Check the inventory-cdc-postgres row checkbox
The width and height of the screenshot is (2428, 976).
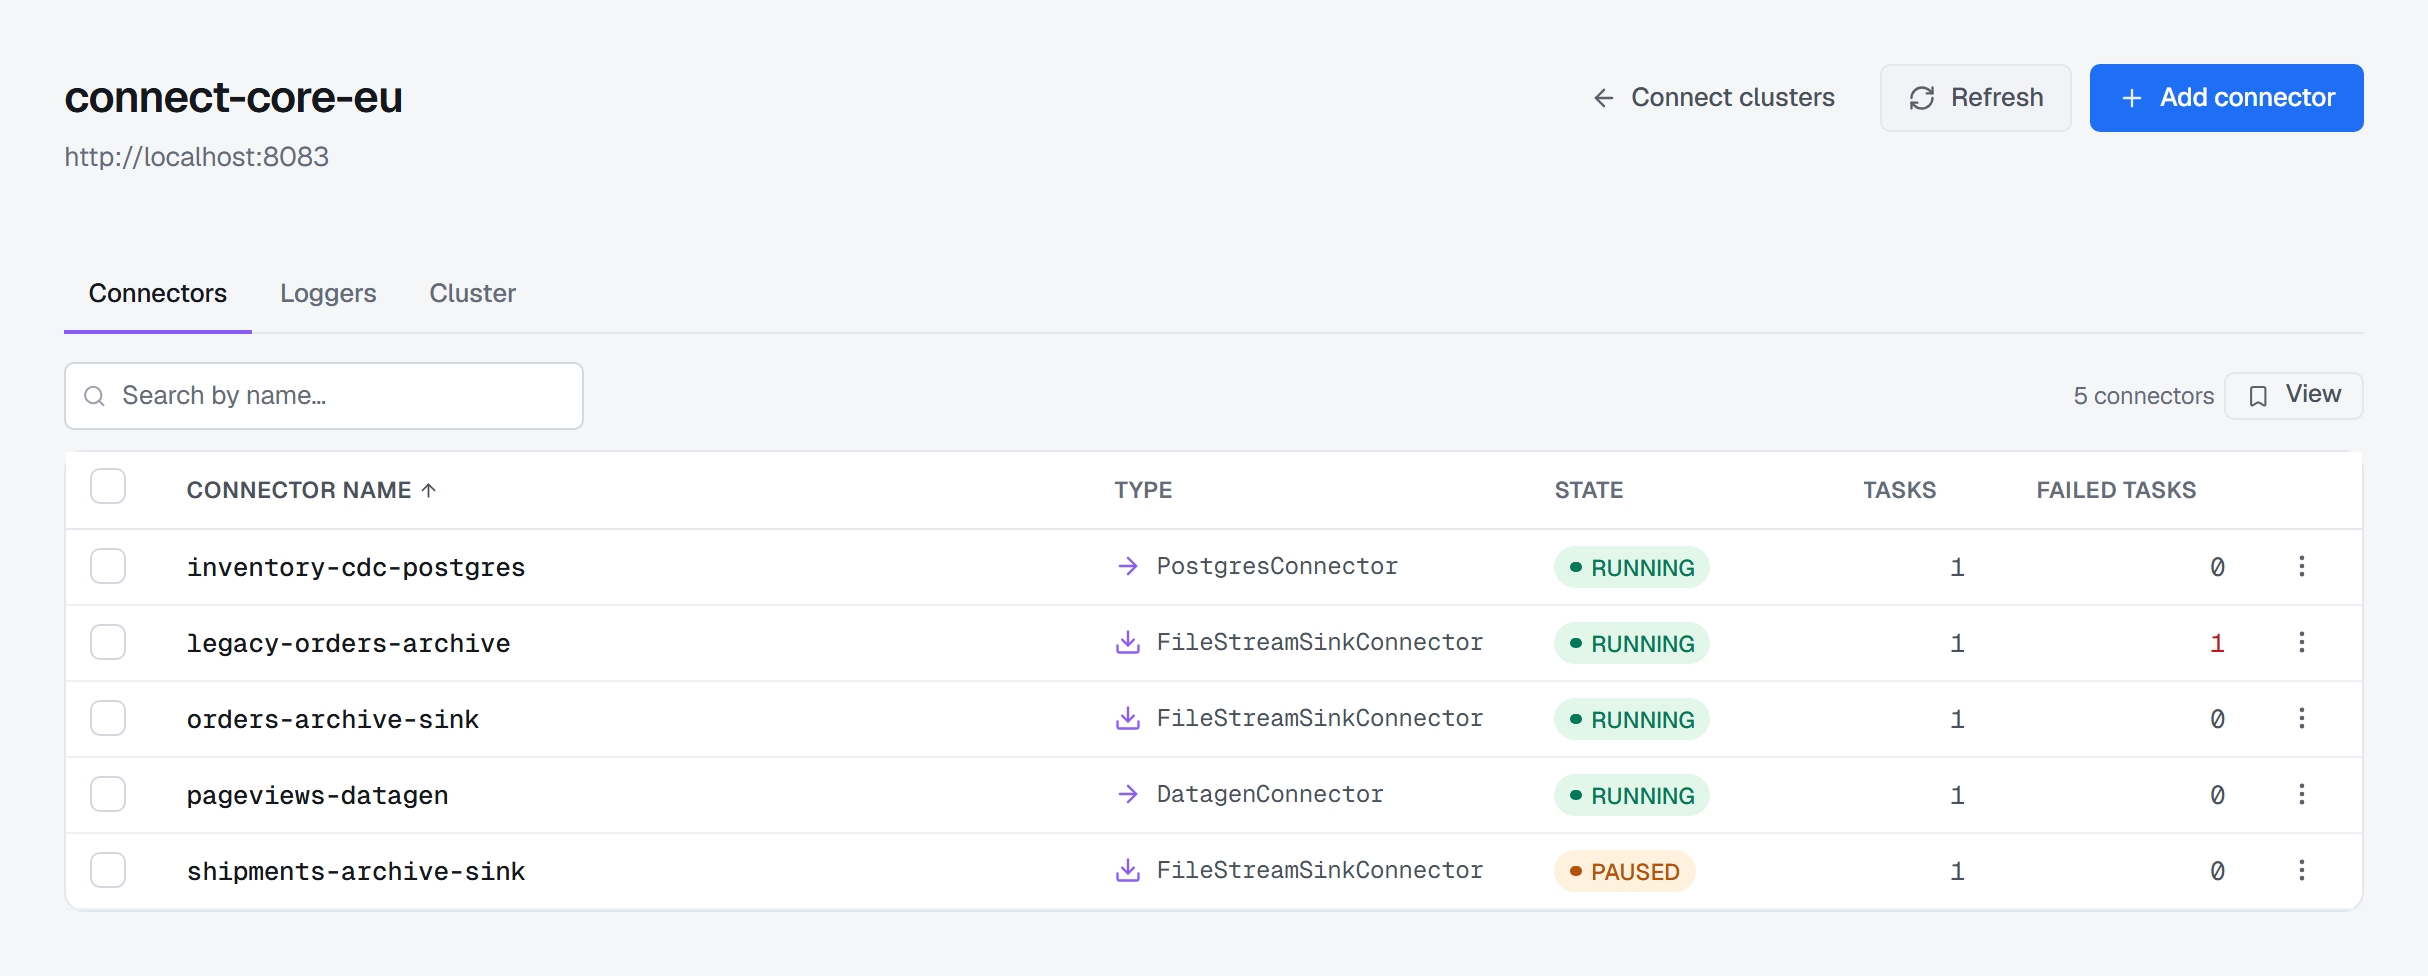[108, 566]
